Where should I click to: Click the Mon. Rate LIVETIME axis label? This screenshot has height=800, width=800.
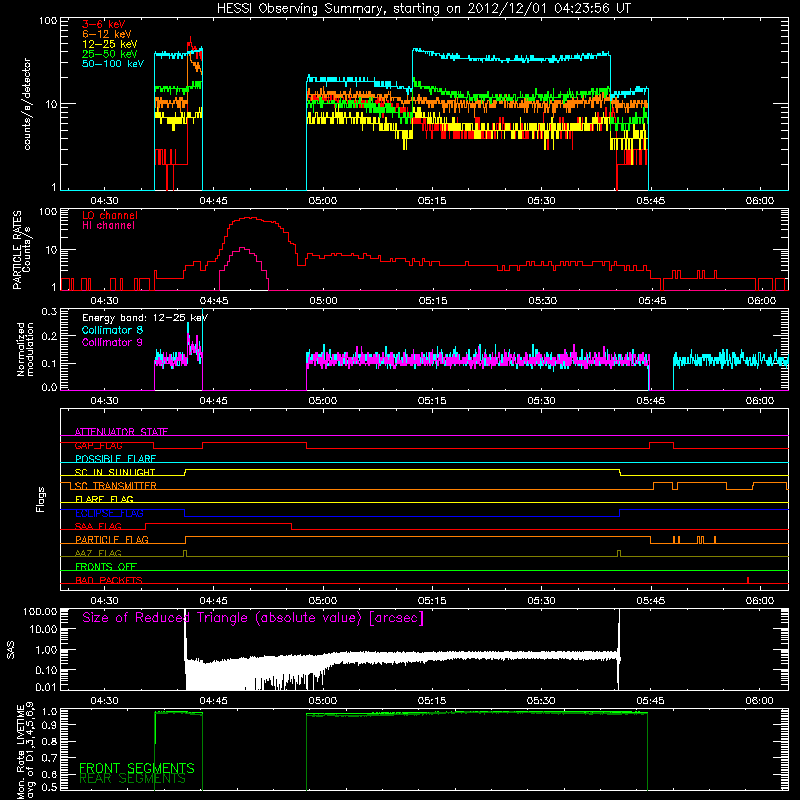point(25,751)
